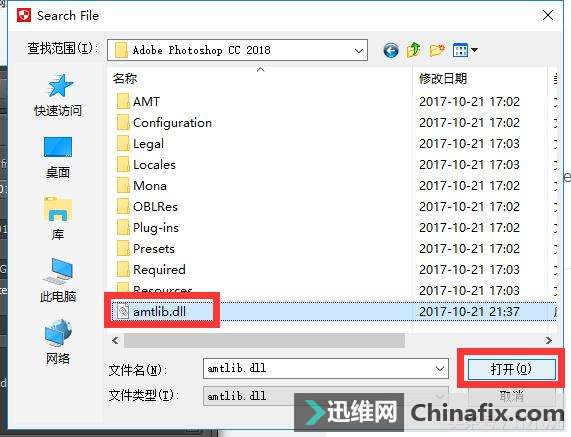Screen dimensions: 571x437
Task: Click the file name input field
Action: coord(318,369)
